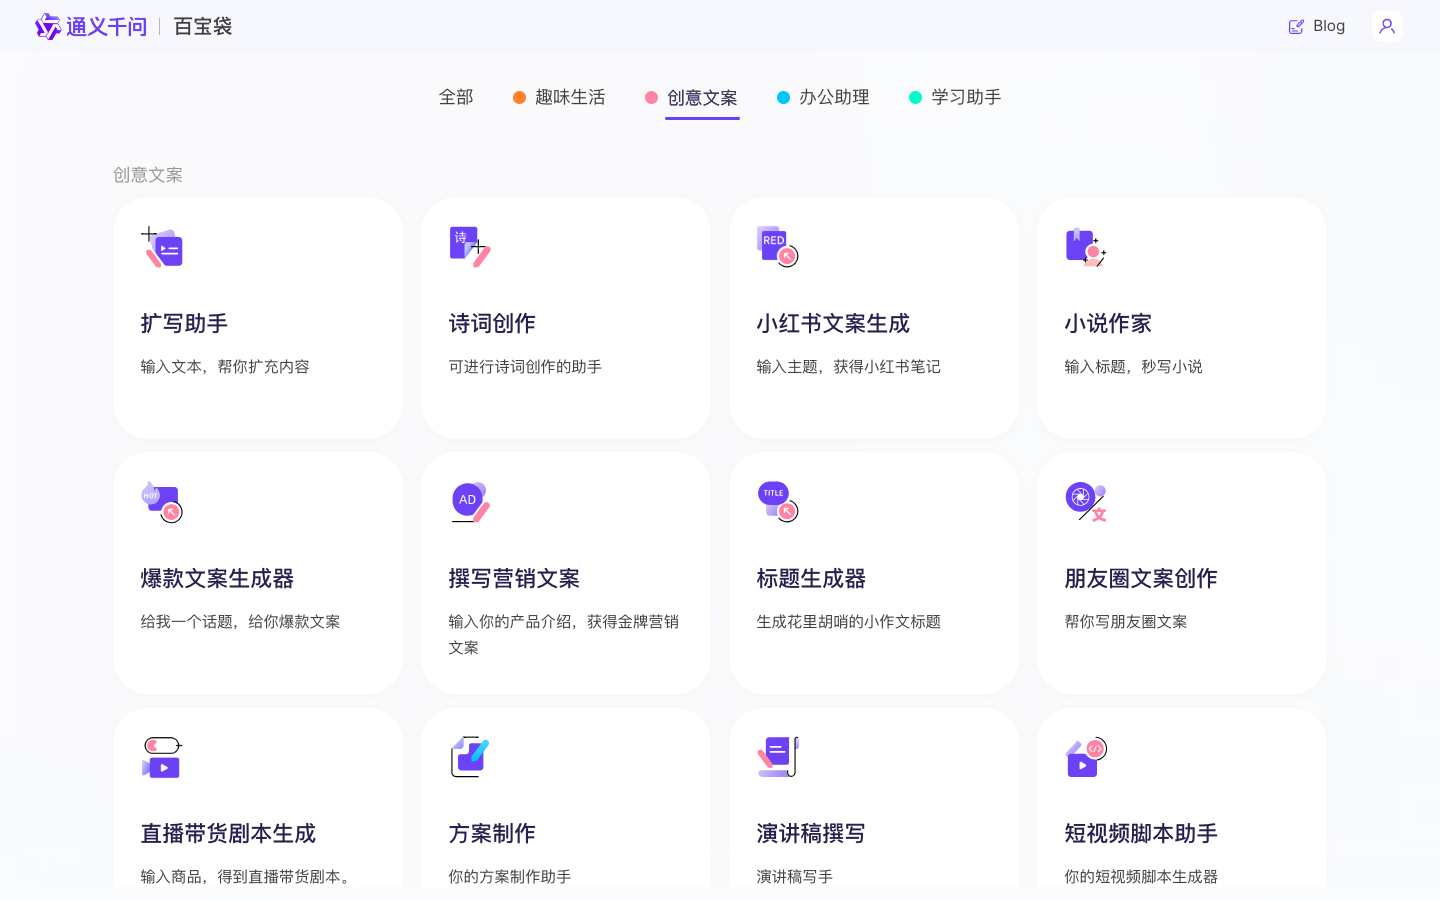1440x900 pixels.
Task: Click the RED icon on 小红书文案生成
Action: tap(772, 240)
